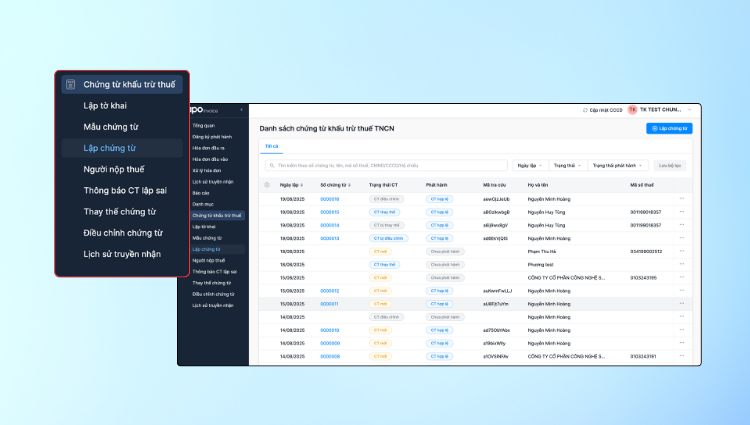This screenshot has height=425, width=750.
Task: Open more actions for row 0000011
Action: coord(682,304)
